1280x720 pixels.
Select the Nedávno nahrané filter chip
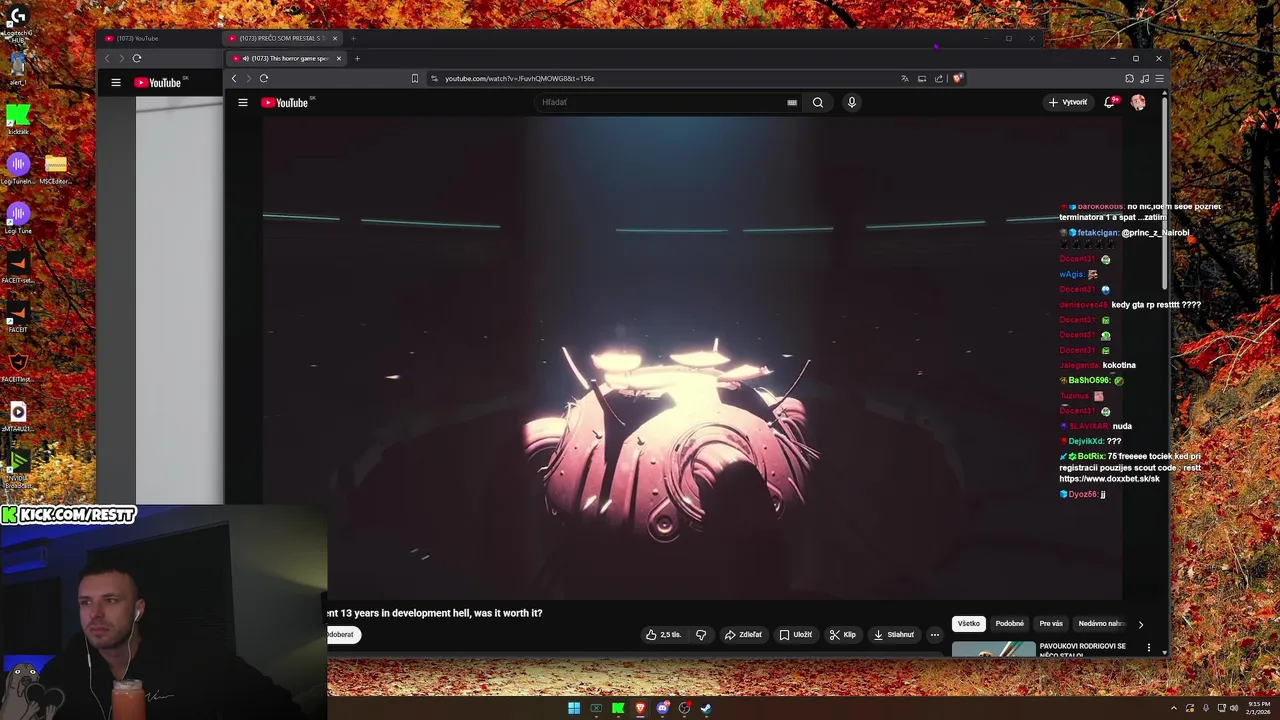pos(1101,623)
